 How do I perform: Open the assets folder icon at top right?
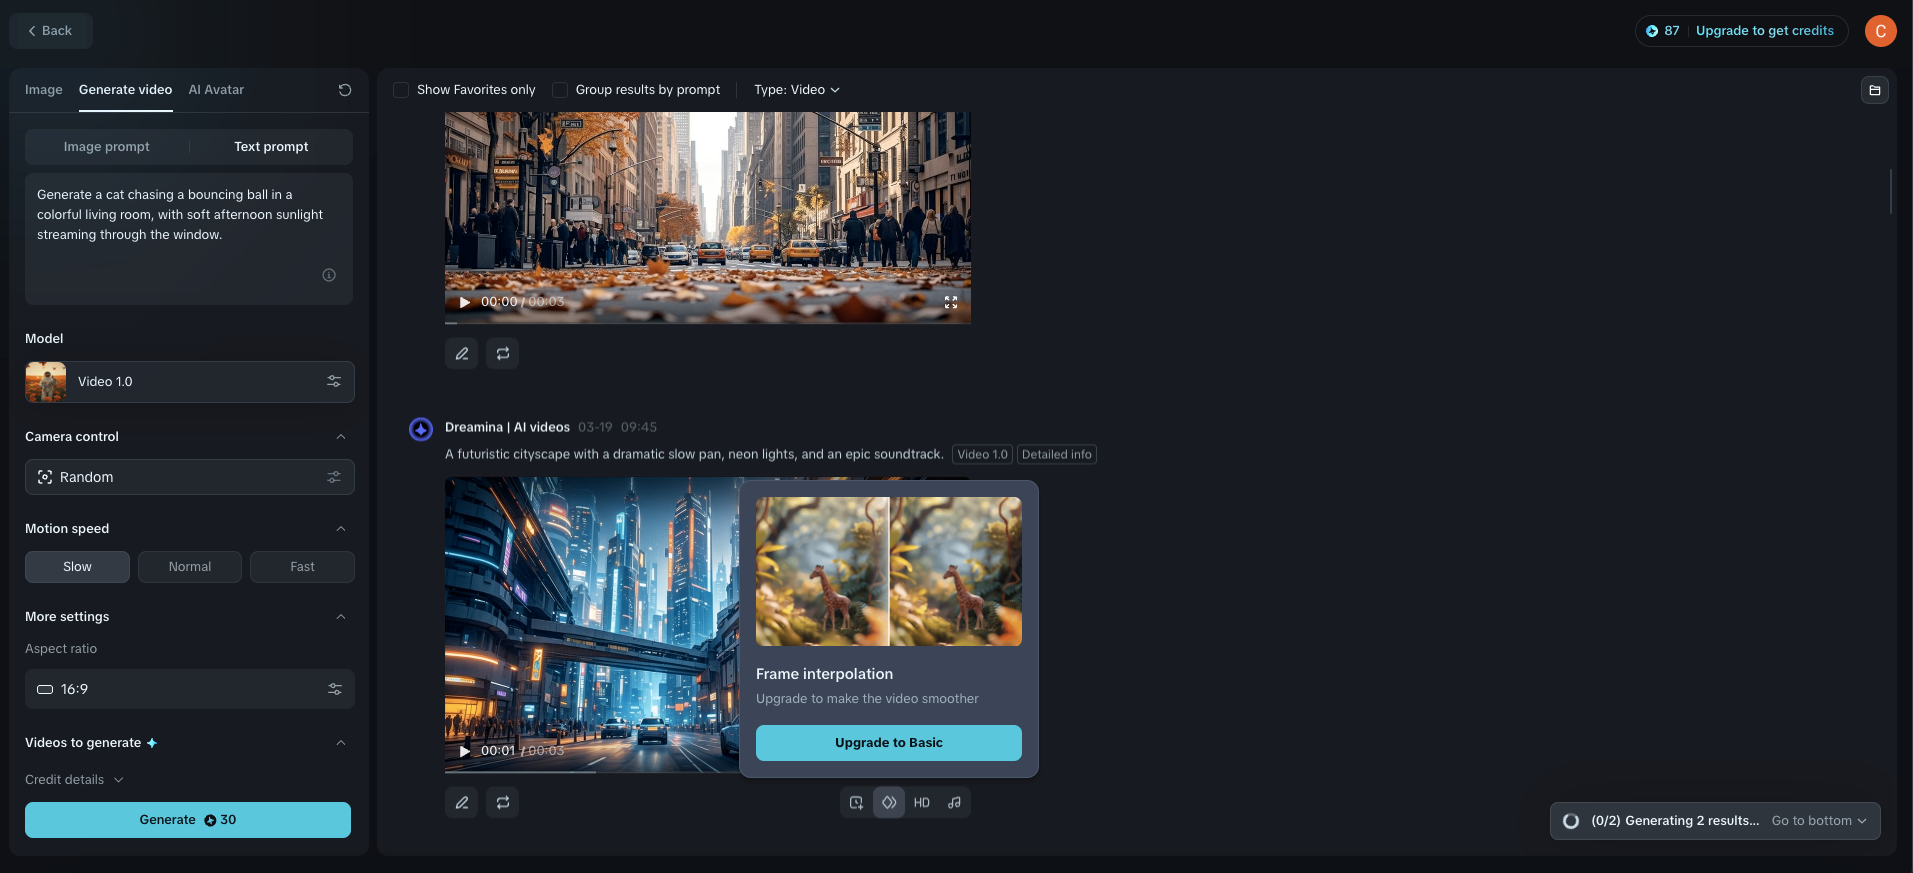tap(1875, 90)
